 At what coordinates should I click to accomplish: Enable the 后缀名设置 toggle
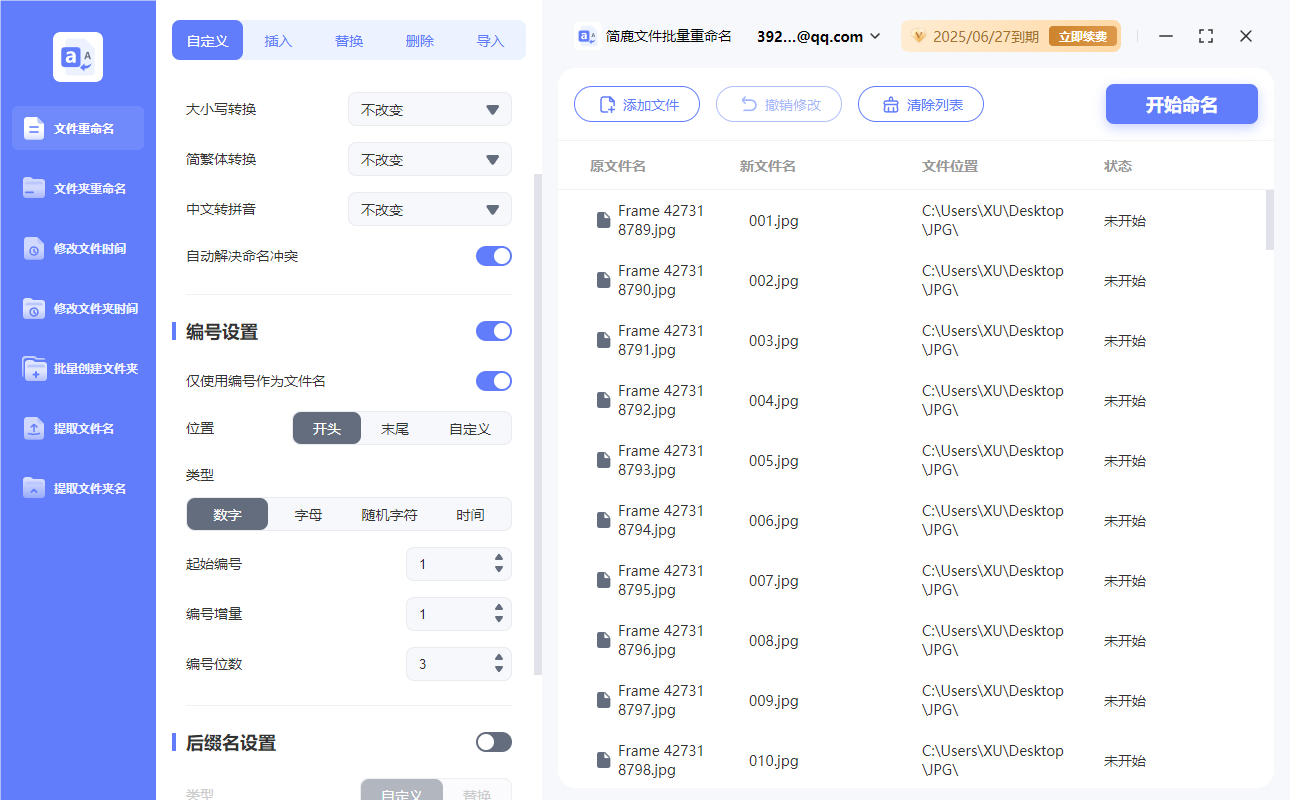(493, 742)
